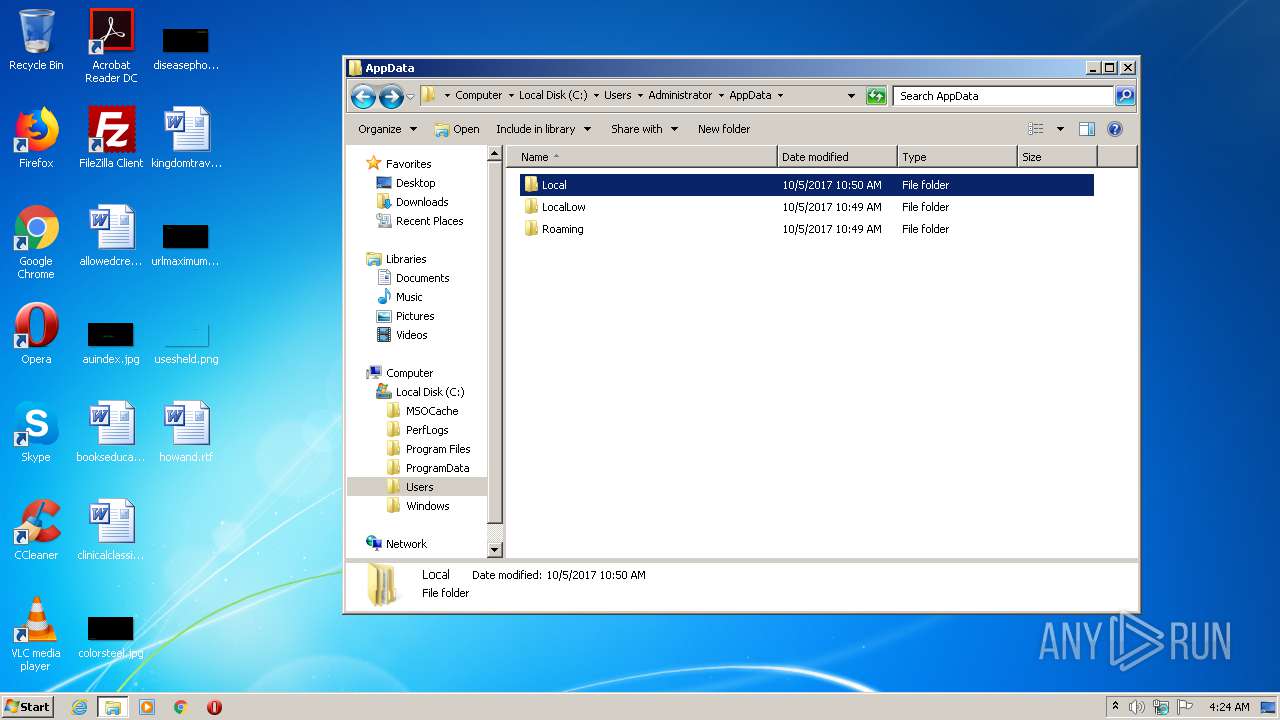1280x720 pixels.
Task: Open the Share with menu
Action: (644, 129)
